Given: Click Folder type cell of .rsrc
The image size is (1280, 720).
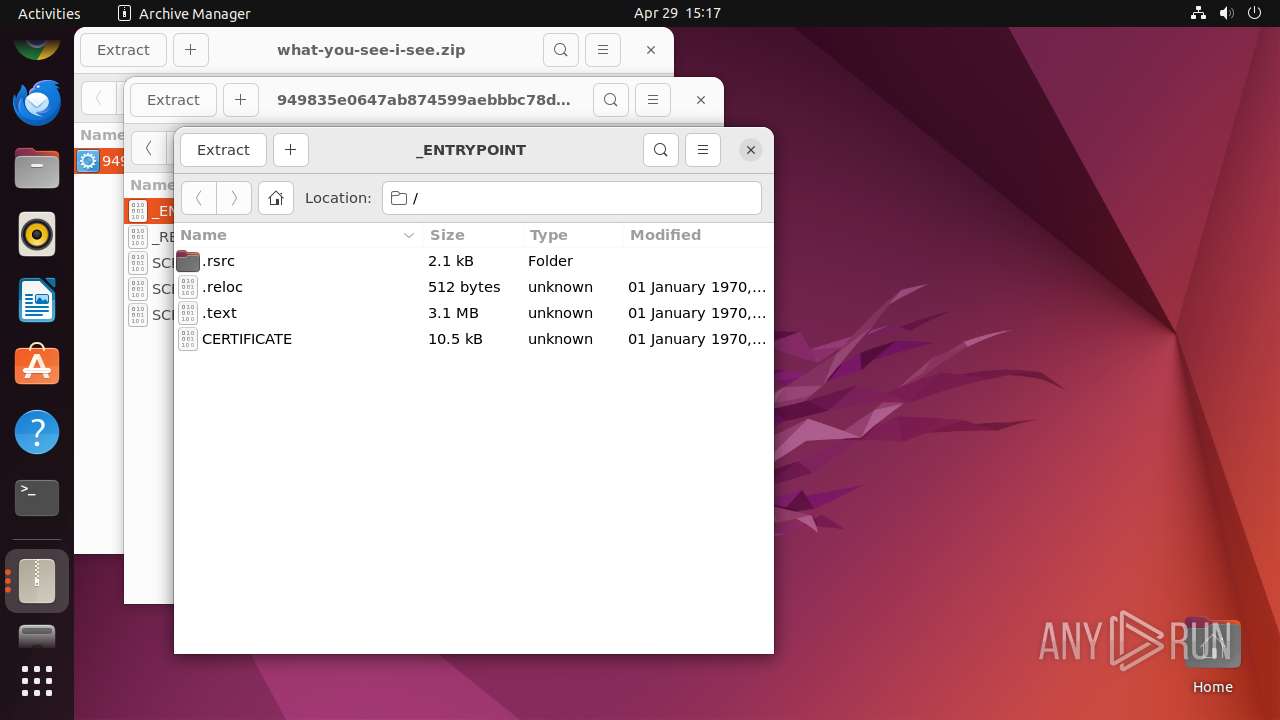Looking at the screenshot, I should (550, 261).
